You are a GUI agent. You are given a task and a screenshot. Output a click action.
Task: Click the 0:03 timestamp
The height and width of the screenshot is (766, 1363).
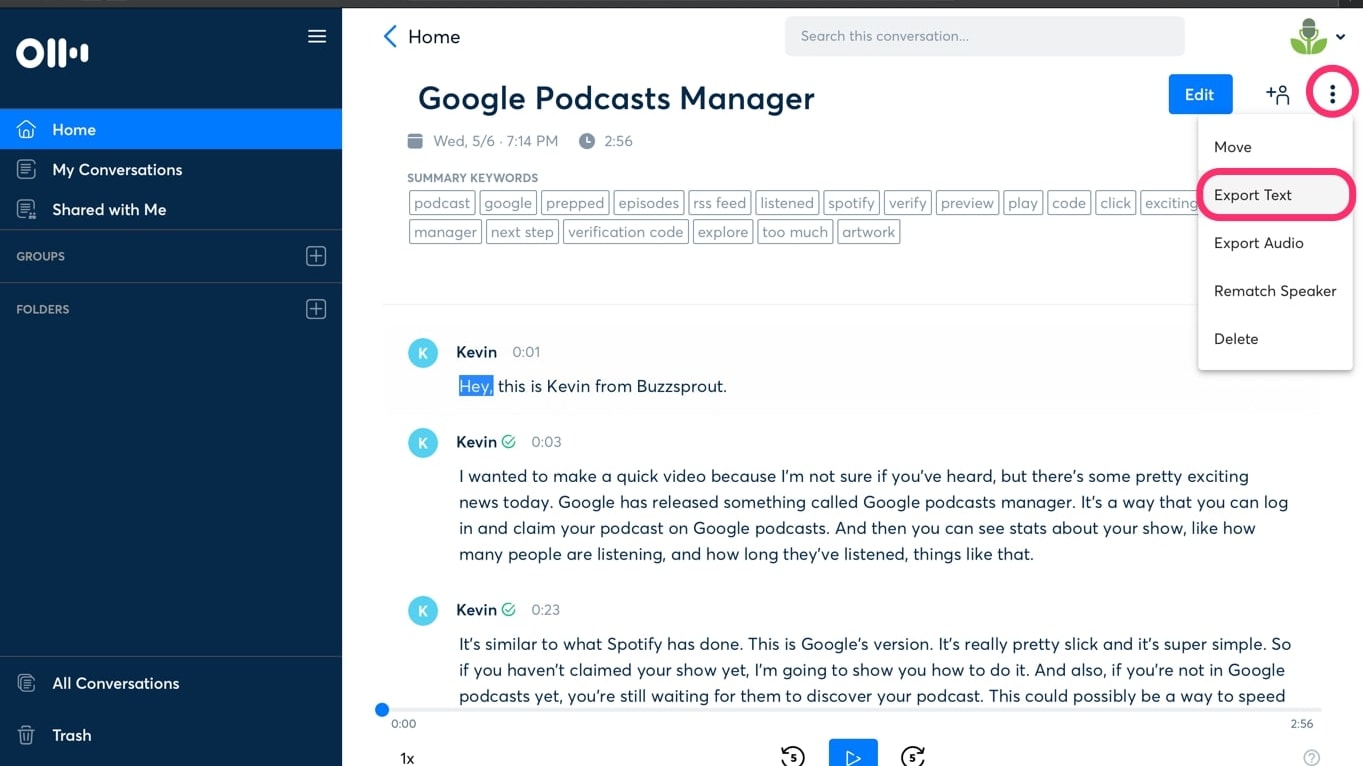(545, 442)
